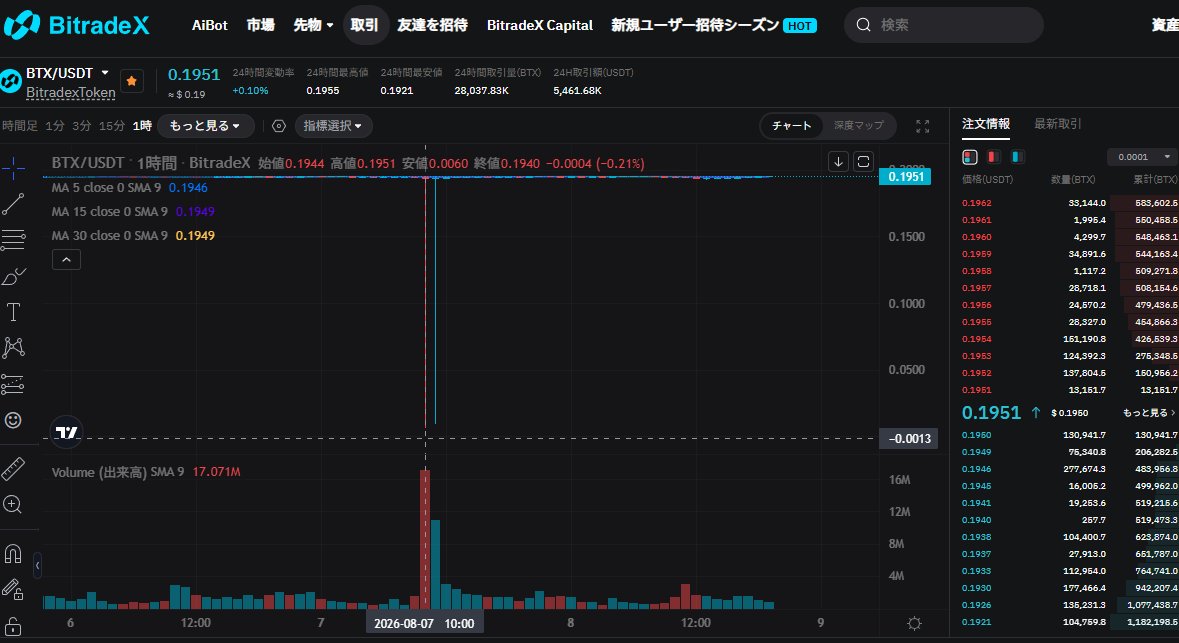Click the Volume (出来高) indicator legend
The image size is (1179, 643).
click(x=146, y=472)
